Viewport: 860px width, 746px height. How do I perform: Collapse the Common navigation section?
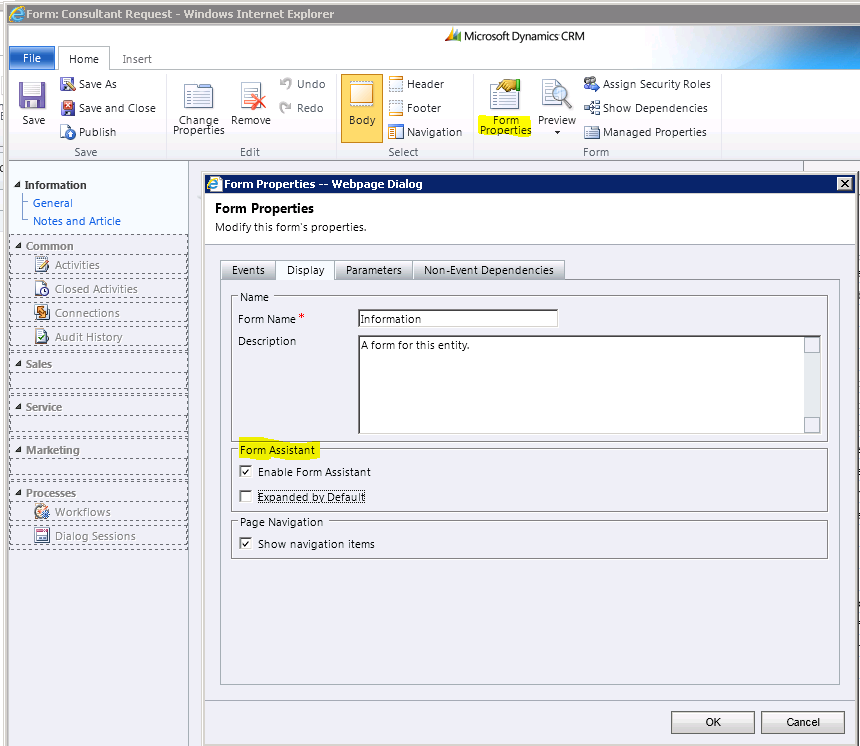coord(19,246)
